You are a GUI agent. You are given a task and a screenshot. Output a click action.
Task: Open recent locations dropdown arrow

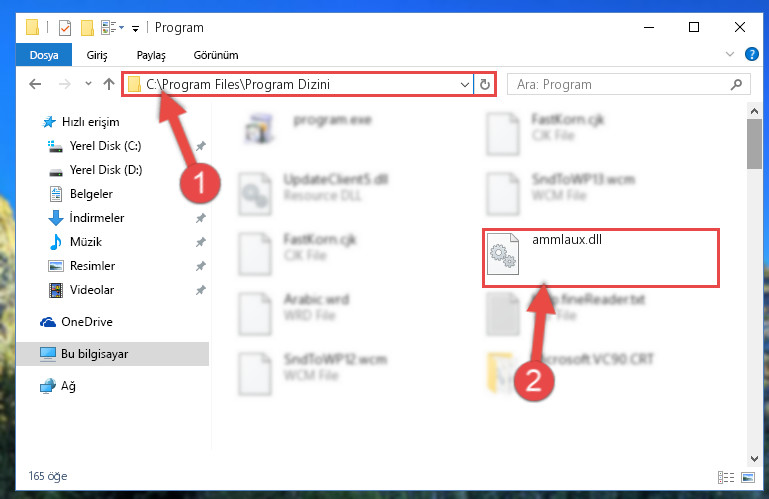tap(88, 84)
